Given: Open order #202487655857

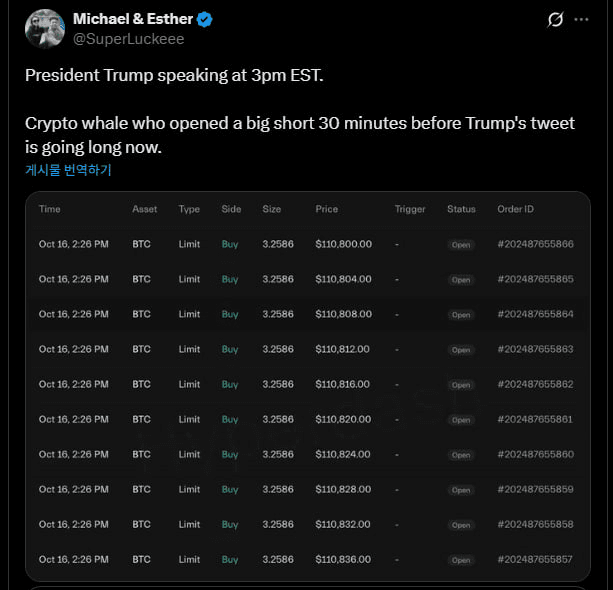Looking at the screenshot, I should pos(535,559).
